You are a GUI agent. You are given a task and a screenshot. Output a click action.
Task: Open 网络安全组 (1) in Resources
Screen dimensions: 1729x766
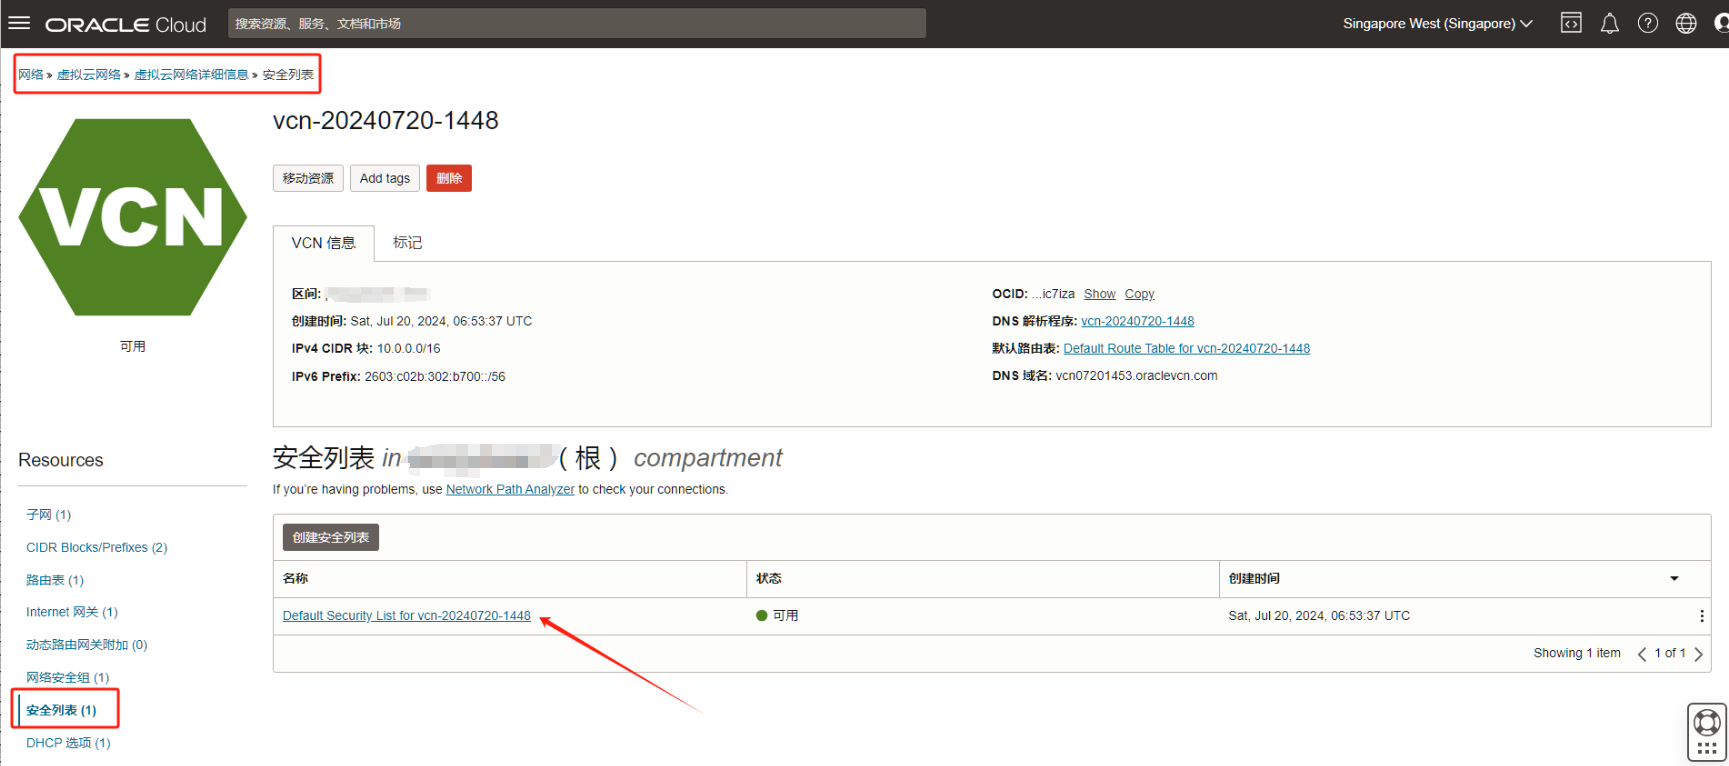click(68, 678)
